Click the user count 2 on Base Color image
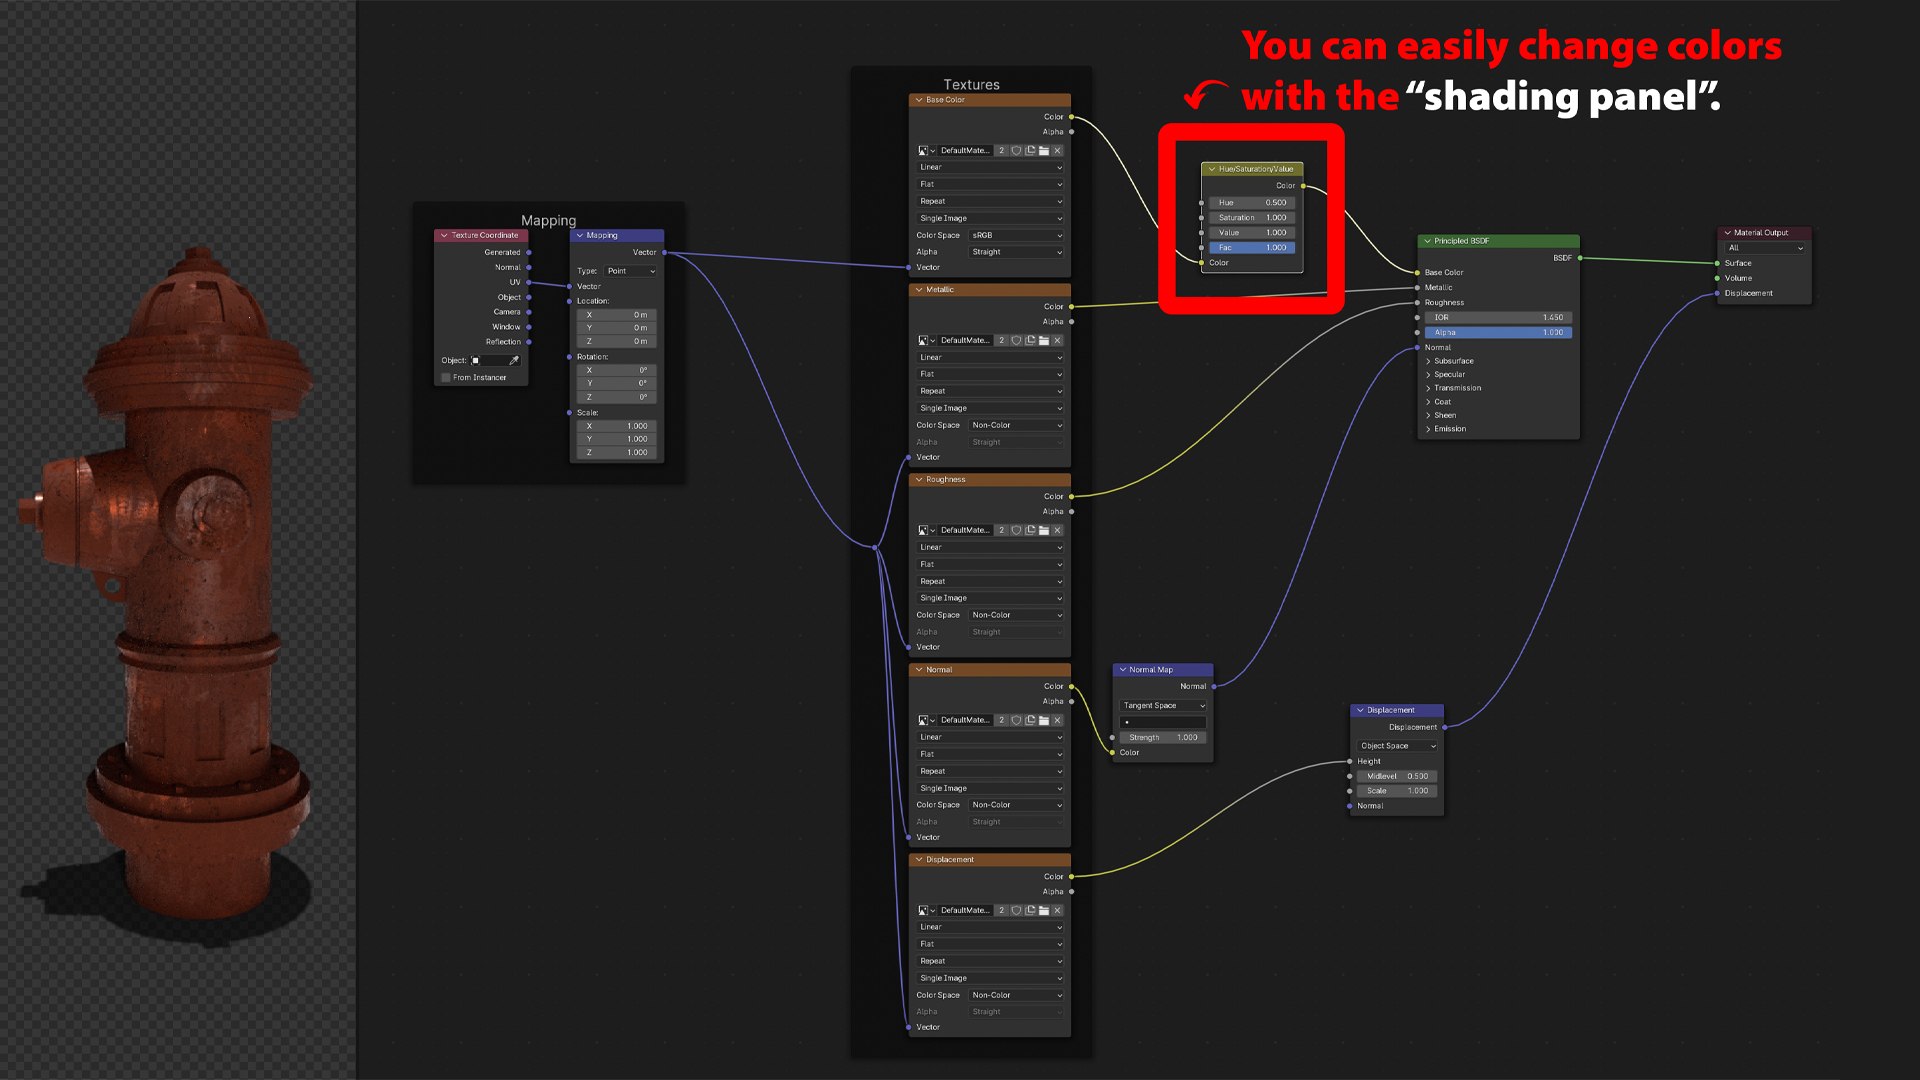 [1001, 151]
